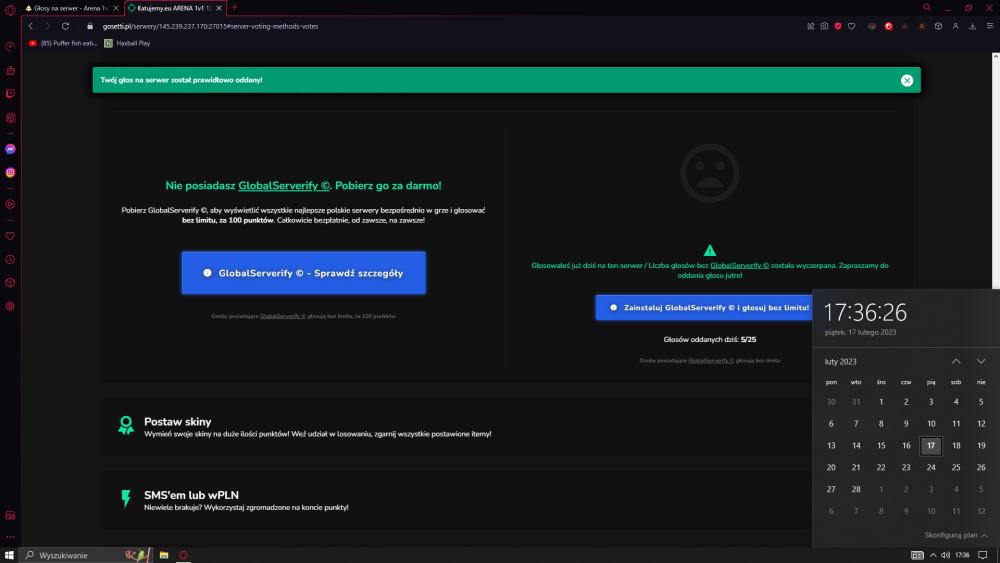Dismiss the green vote success banner

[907, 80]
